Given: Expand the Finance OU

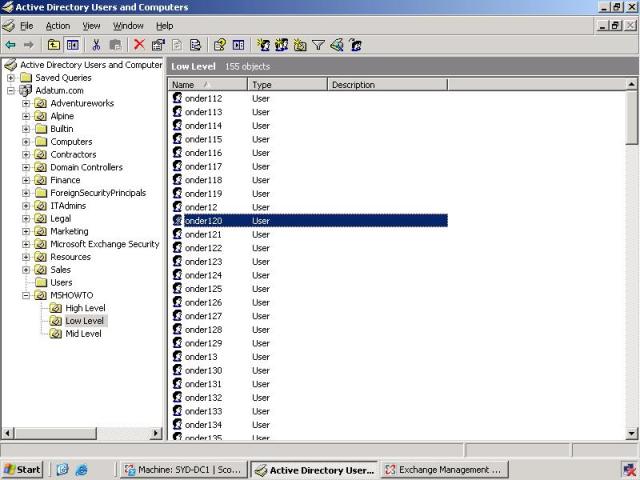Looking at the screenshot, I should point(26,180).
